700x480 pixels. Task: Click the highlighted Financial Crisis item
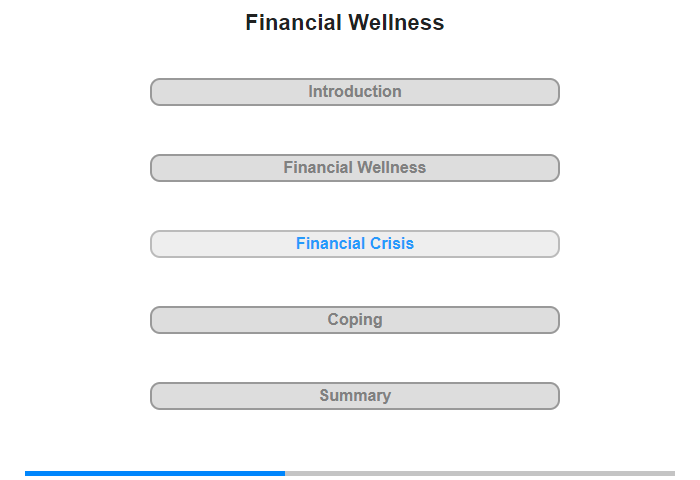354,244
